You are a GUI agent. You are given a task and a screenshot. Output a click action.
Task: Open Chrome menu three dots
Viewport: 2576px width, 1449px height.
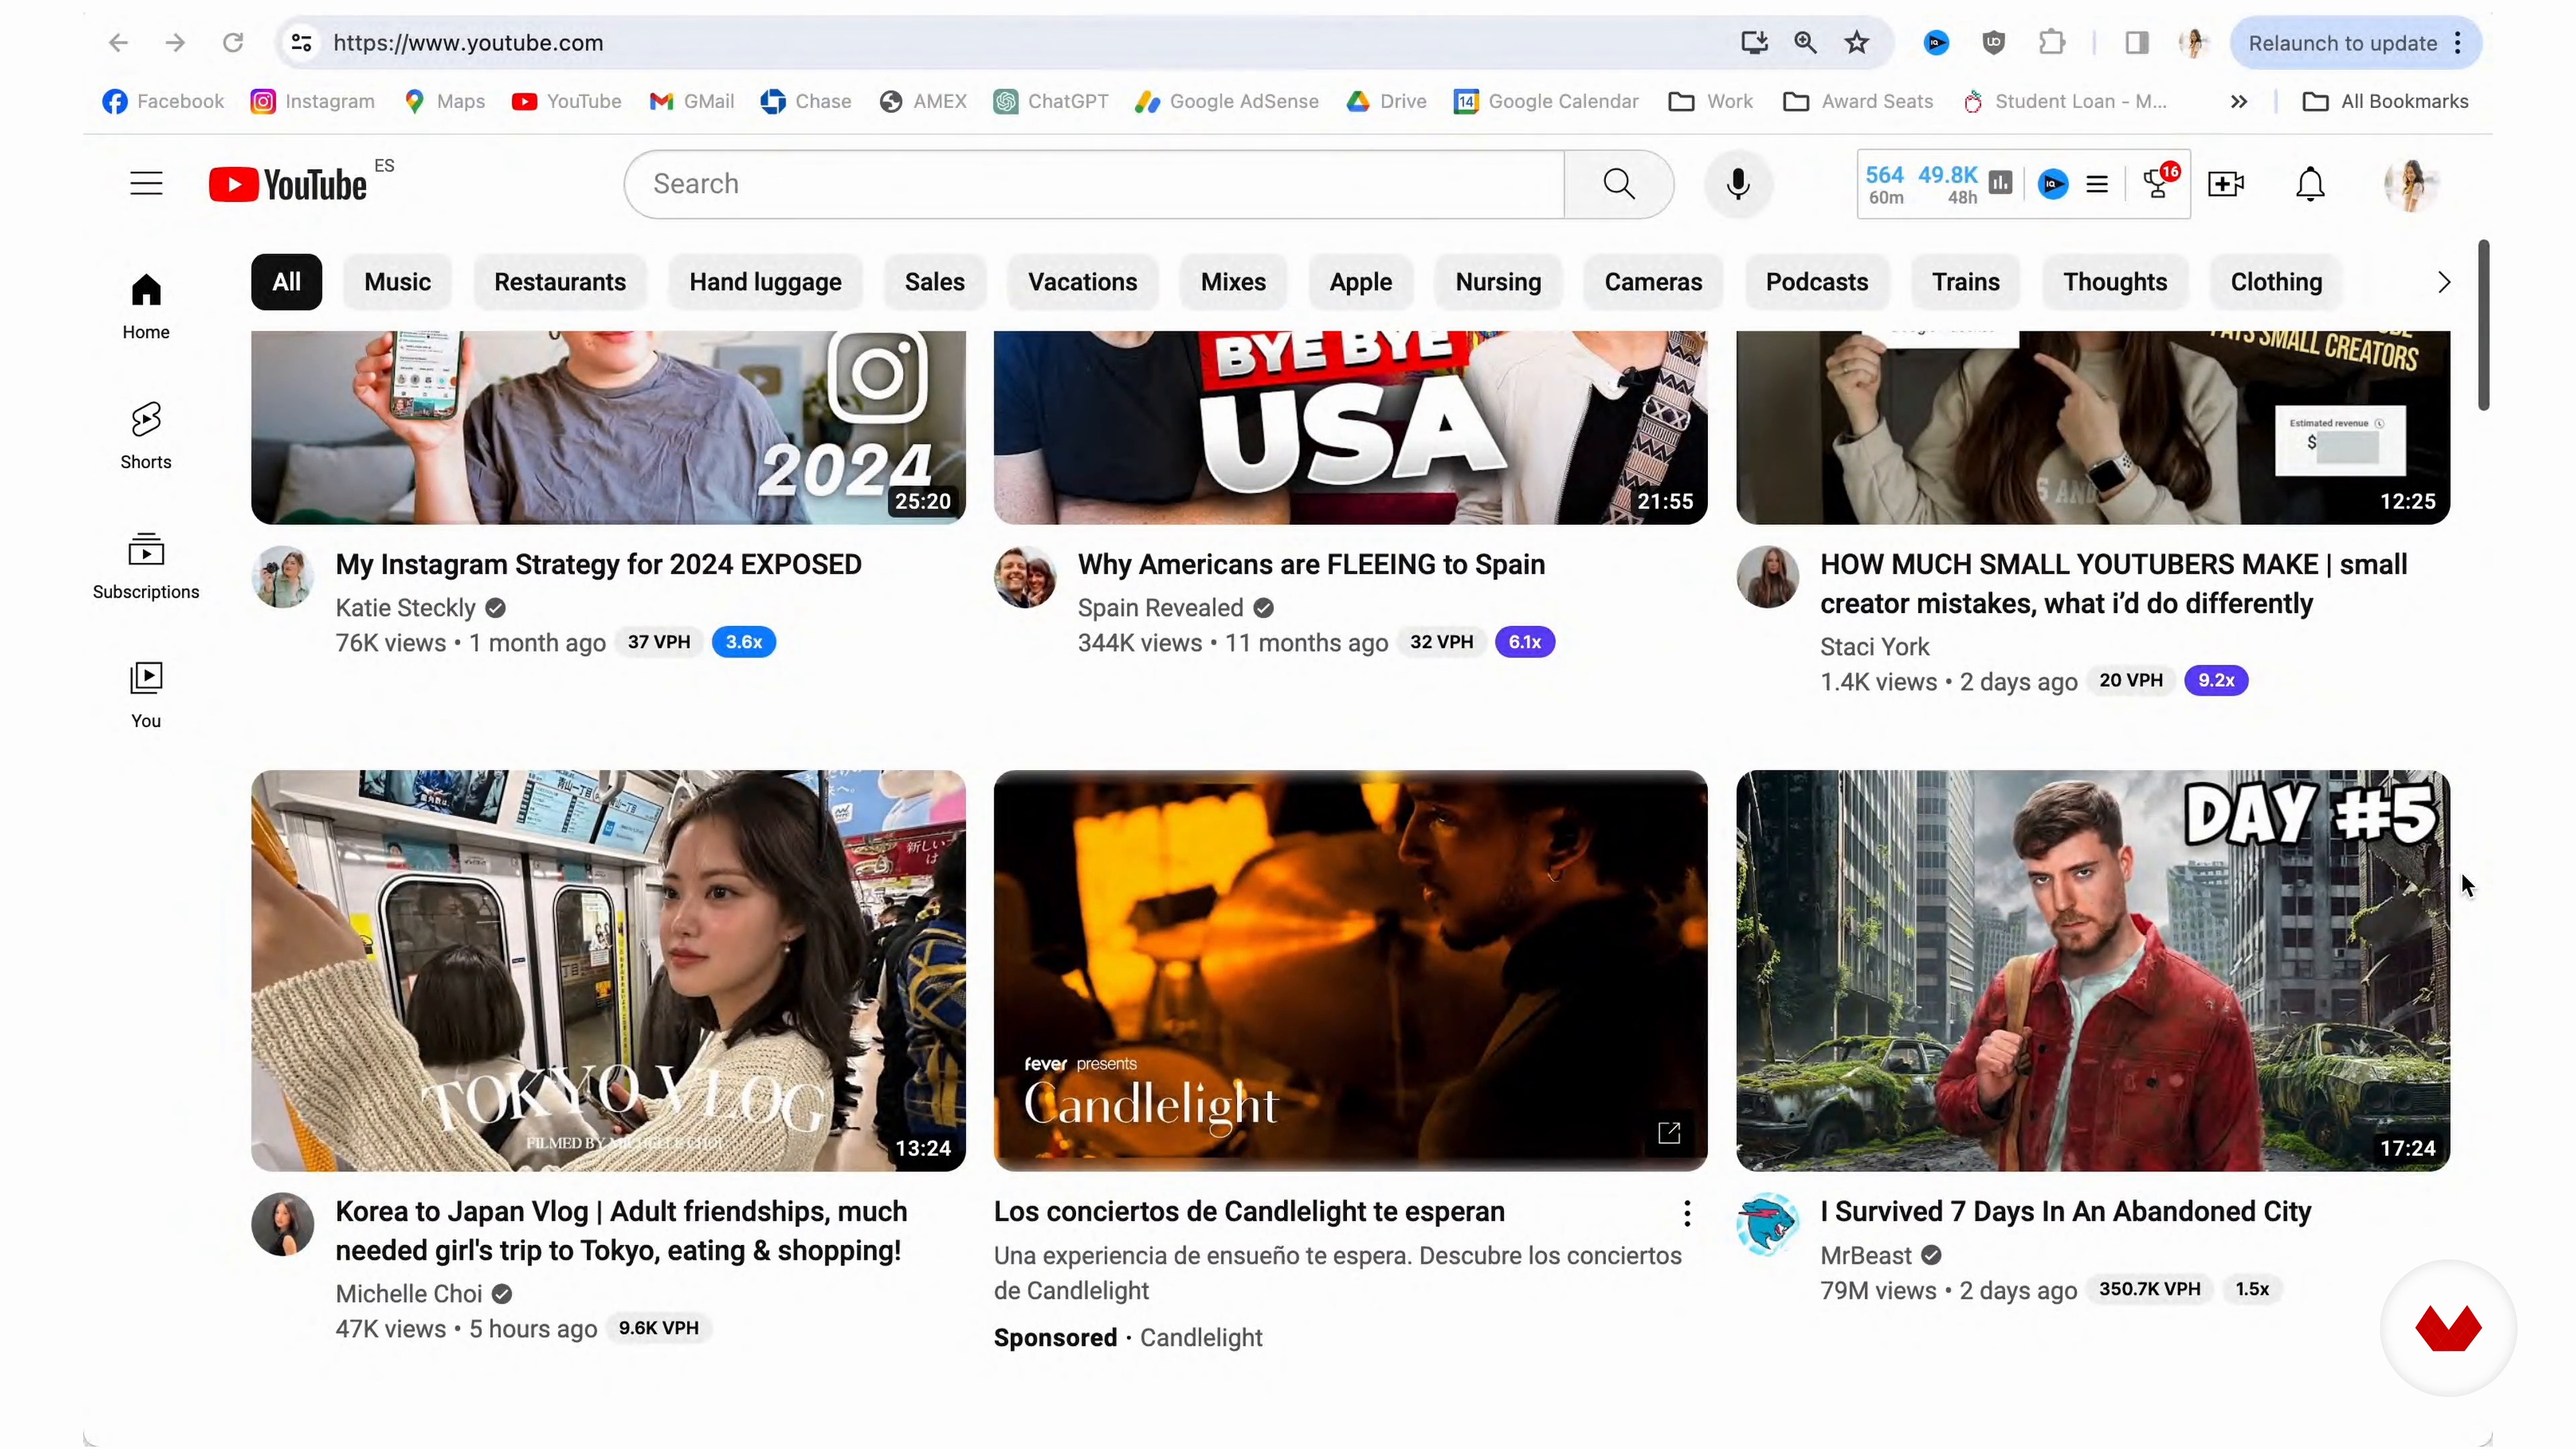(x=2458, y=42)
